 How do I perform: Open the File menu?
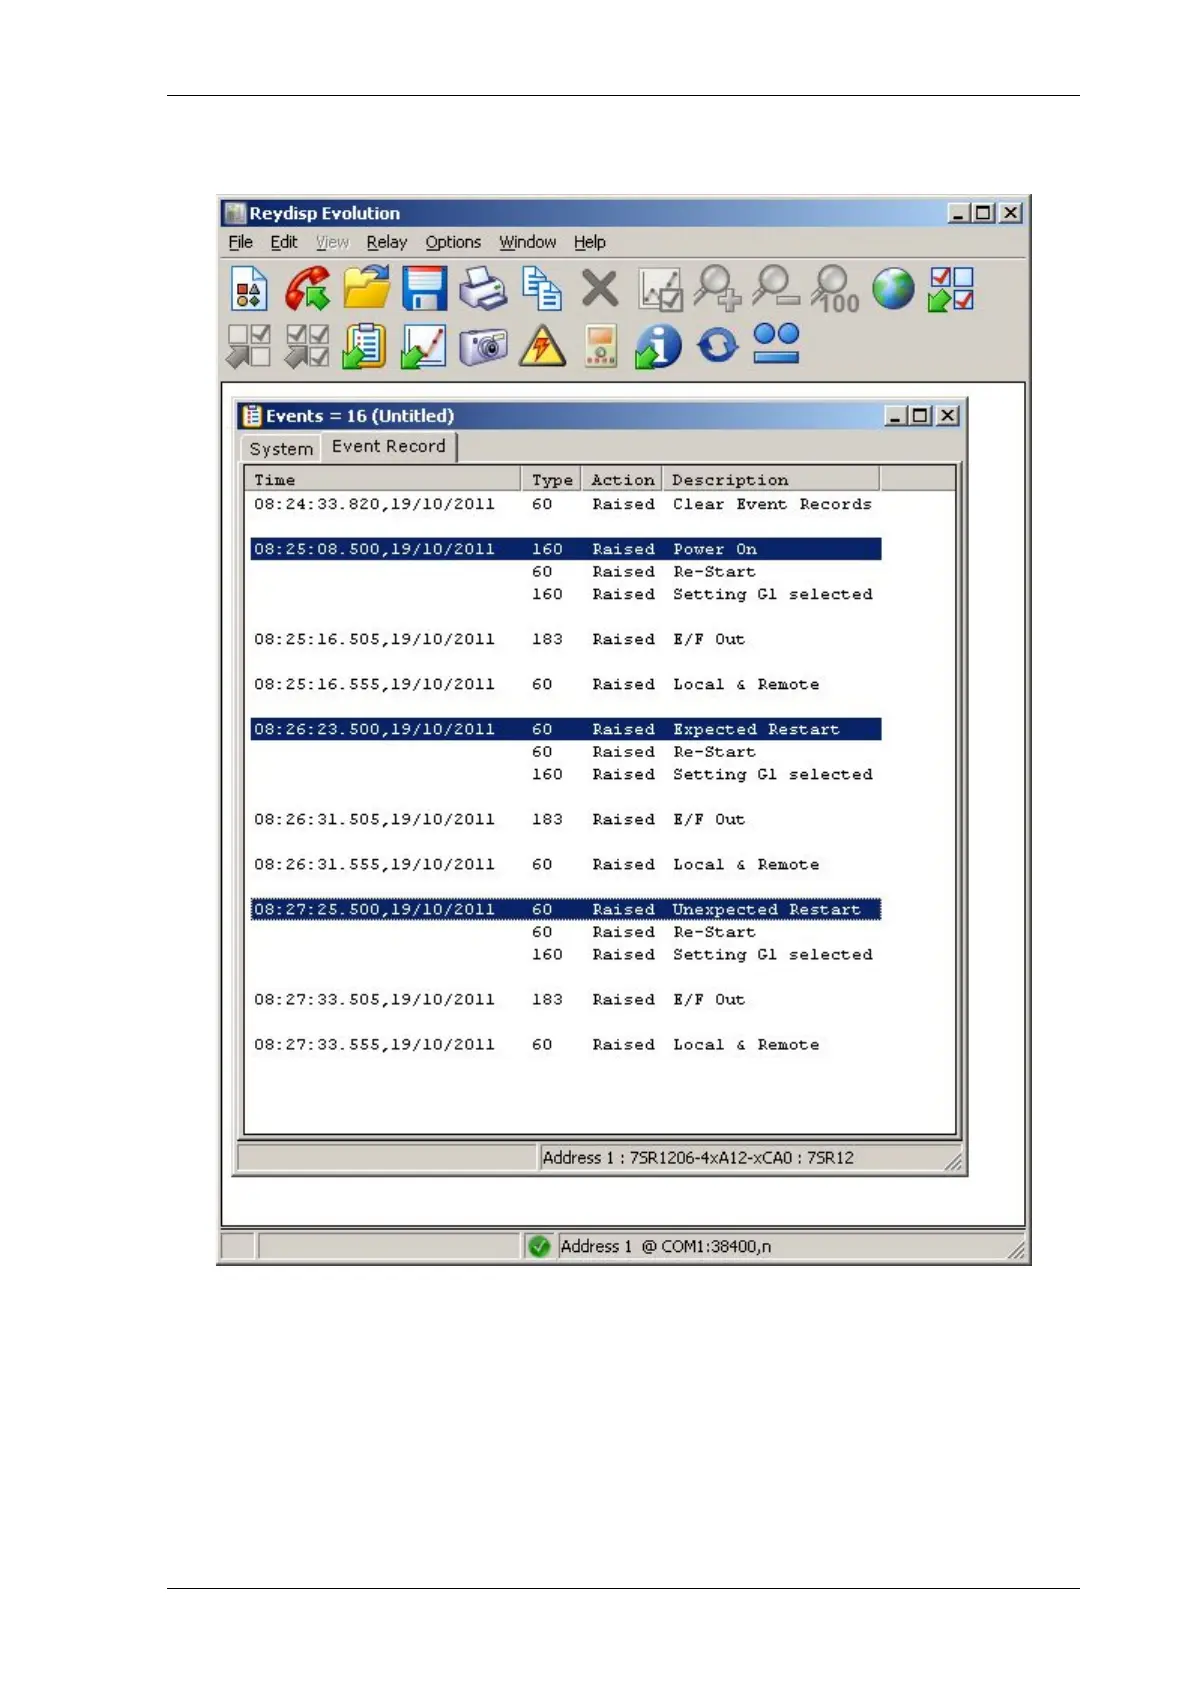point(241,242)
